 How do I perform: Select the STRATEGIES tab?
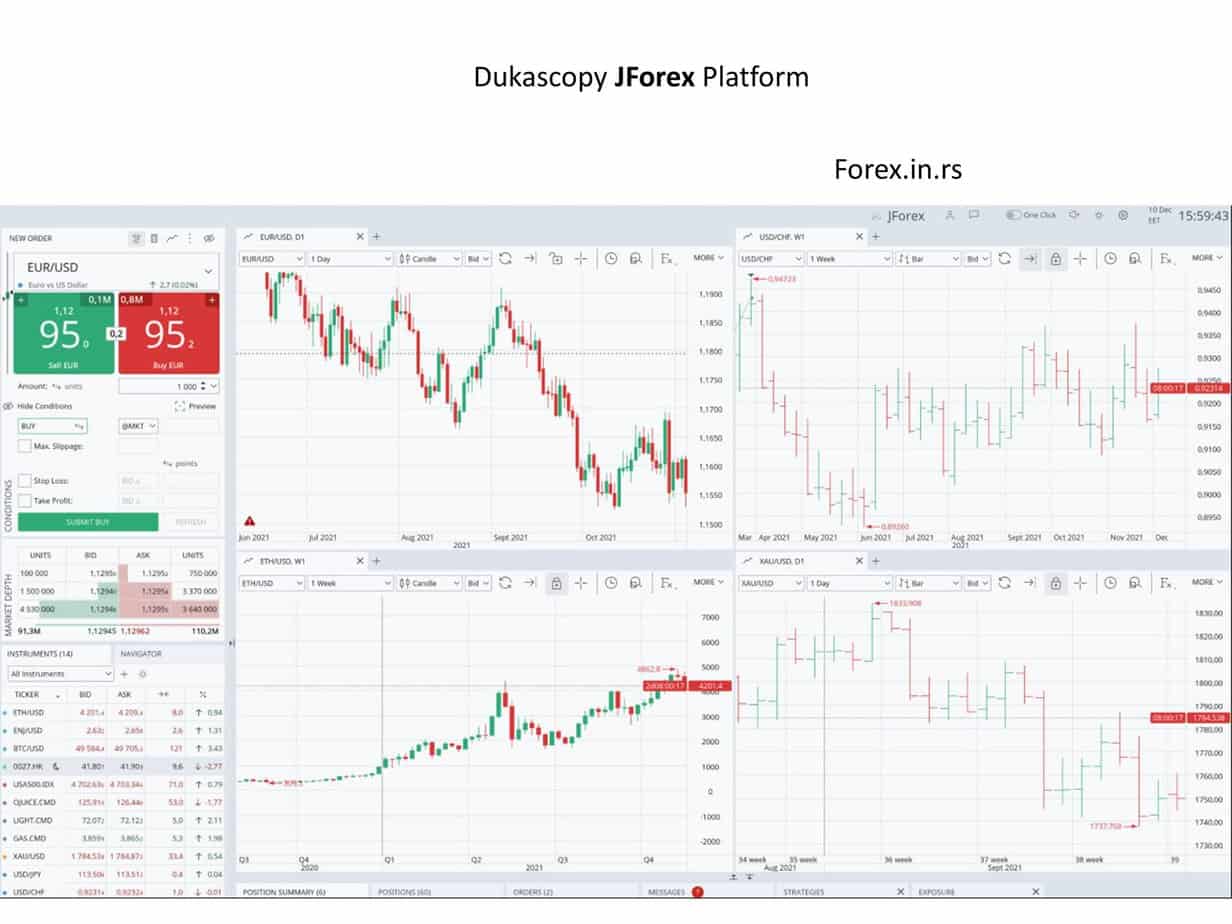(804, 891)
